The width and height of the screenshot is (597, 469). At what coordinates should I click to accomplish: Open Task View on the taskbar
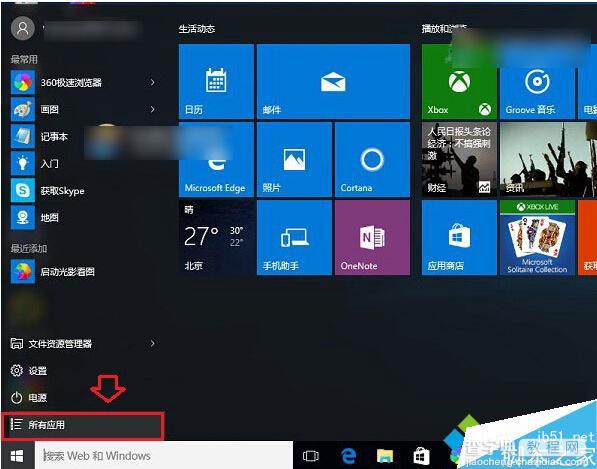click(x=310, y=456)
